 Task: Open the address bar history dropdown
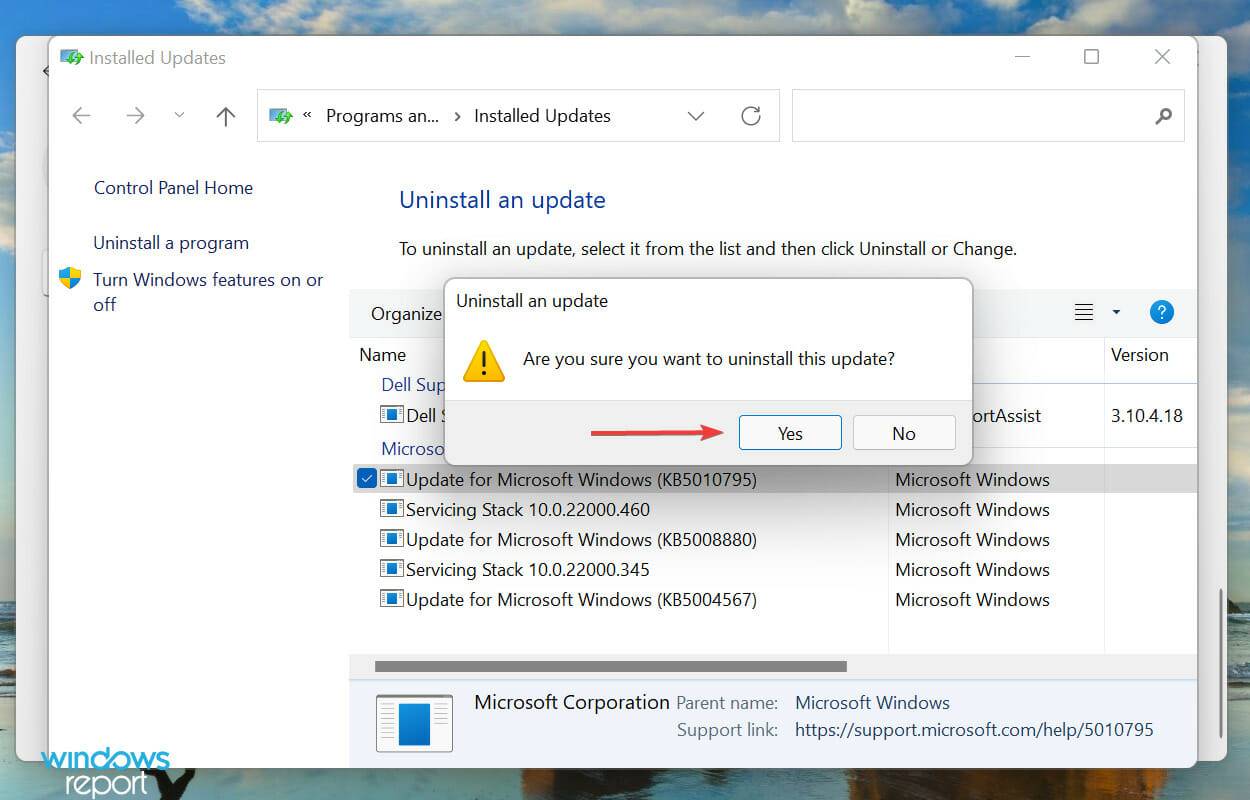point(696,115)
